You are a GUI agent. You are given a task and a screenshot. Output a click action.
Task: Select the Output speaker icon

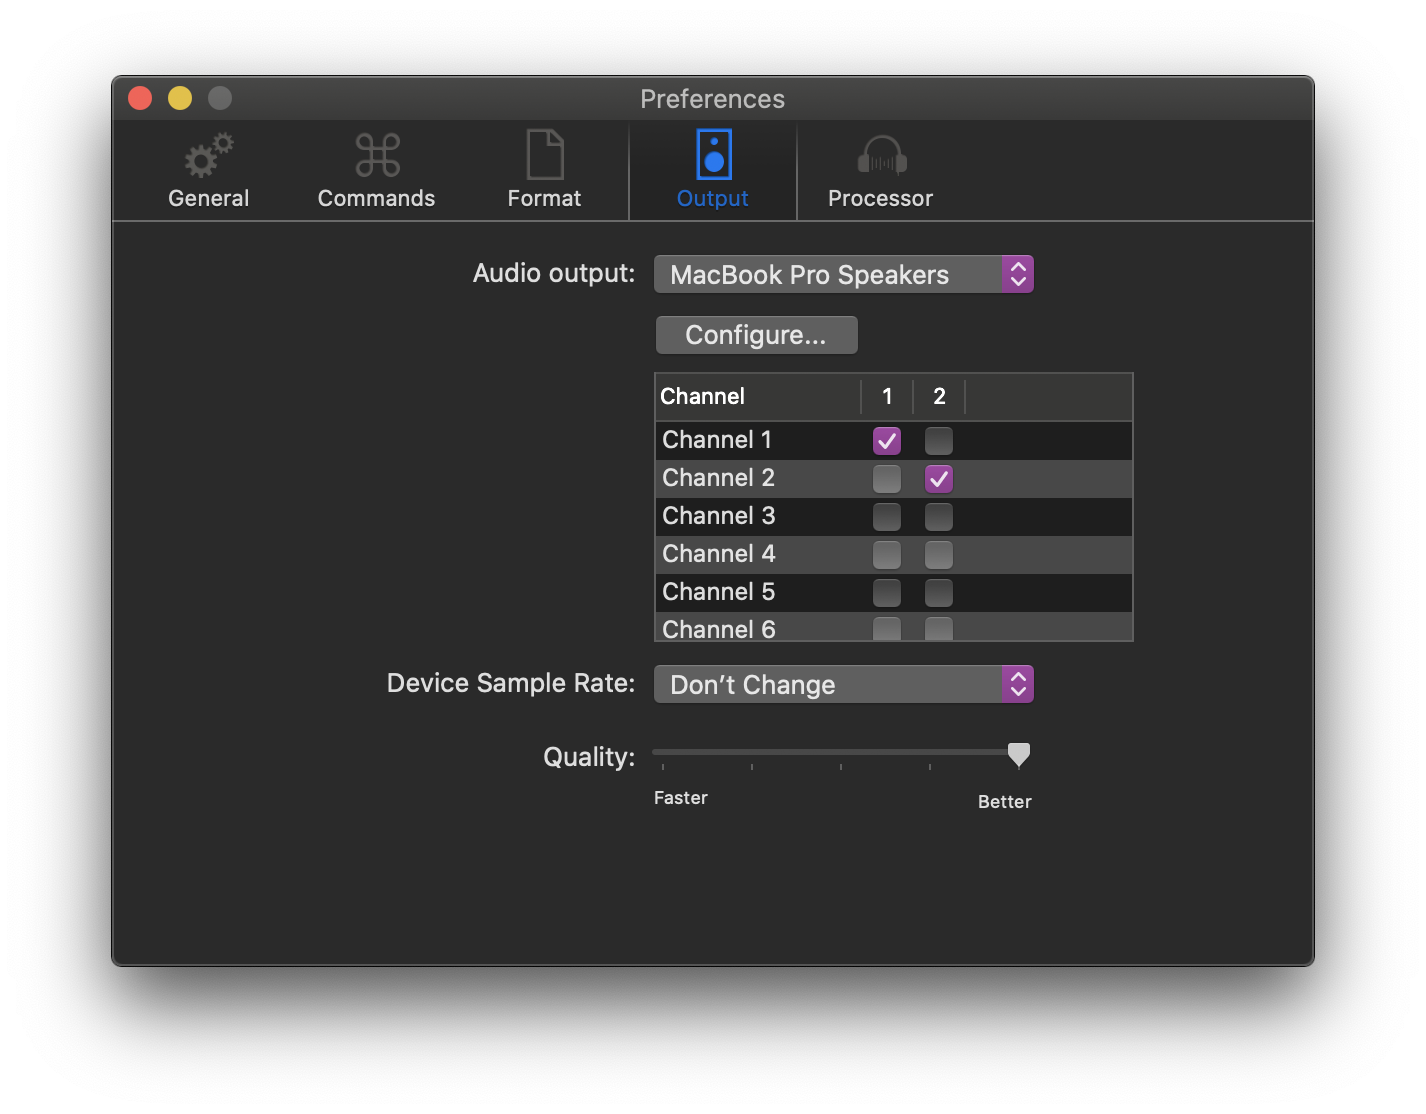click(x=713, y=155)
